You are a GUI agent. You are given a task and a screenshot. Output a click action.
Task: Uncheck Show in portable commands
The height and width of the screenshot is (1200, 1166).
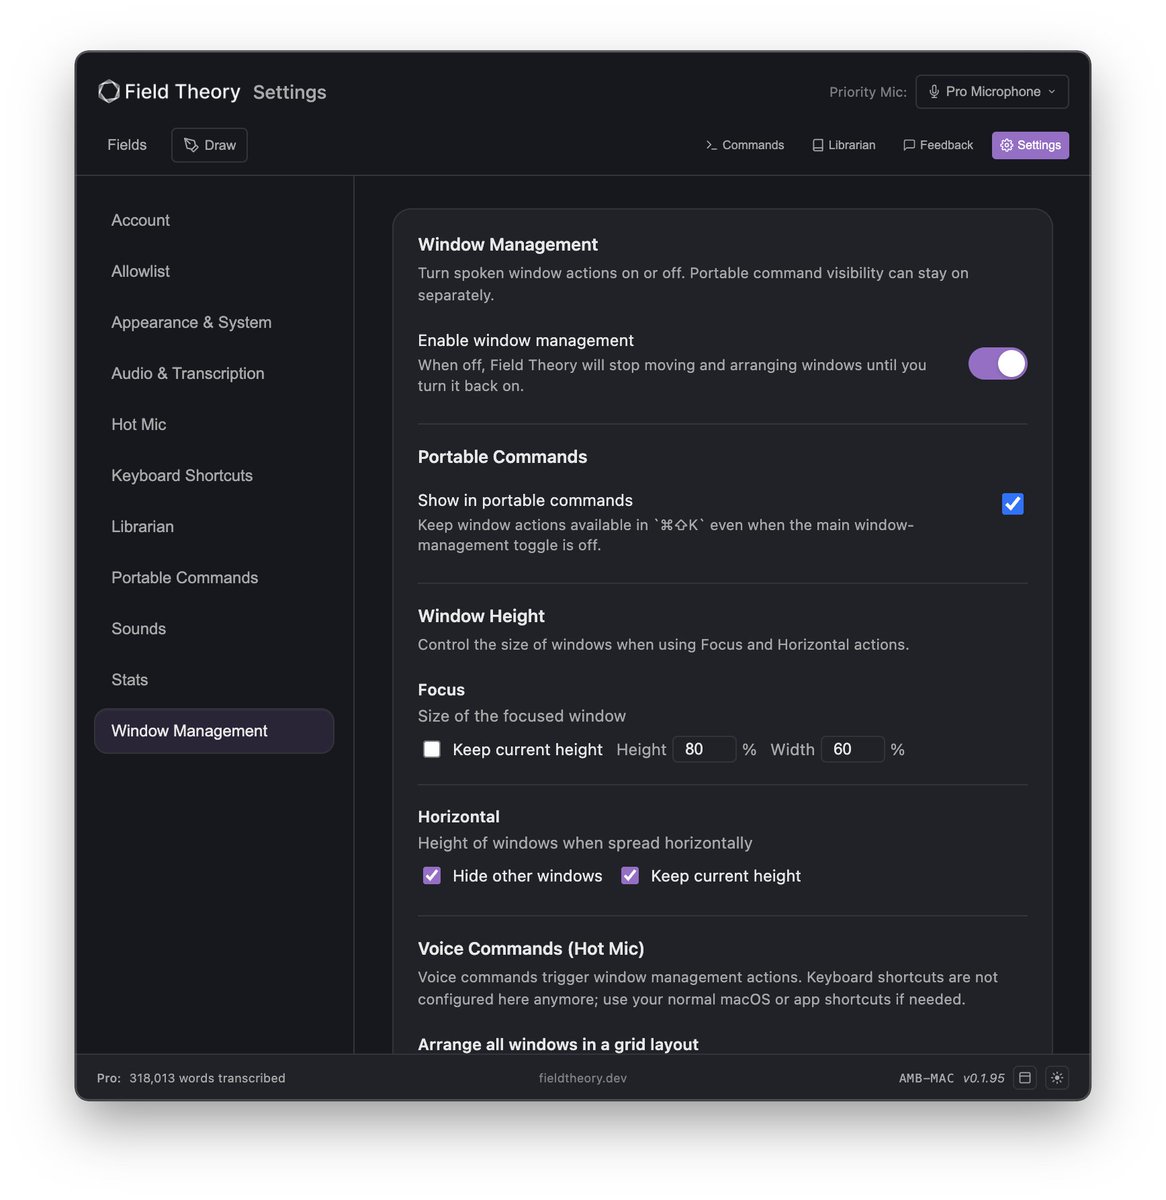[x=1013, y=504]
